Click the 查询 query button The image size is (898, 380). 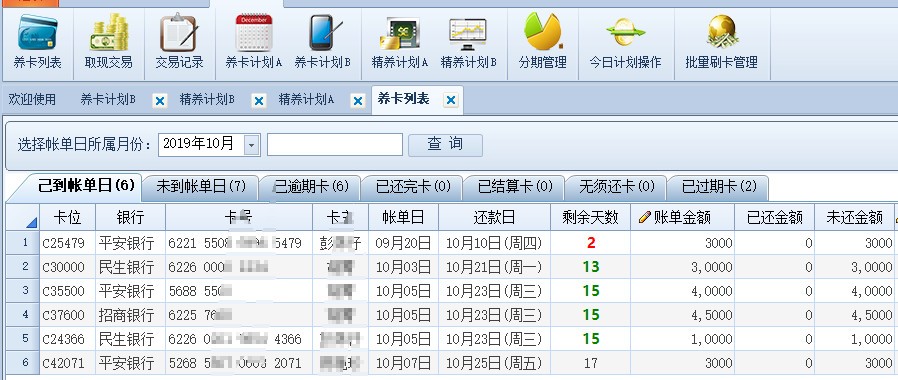coord(445,145)
